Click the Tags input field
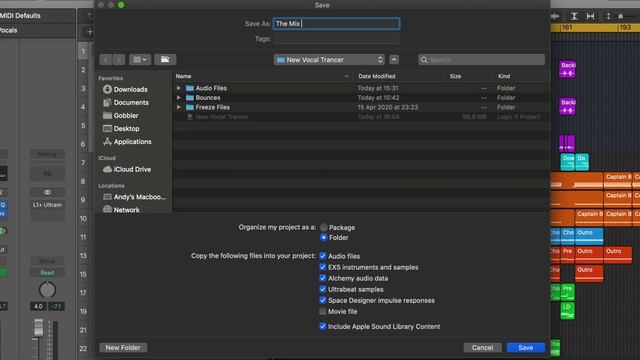The image size is (640, 360). coord(336,39)
